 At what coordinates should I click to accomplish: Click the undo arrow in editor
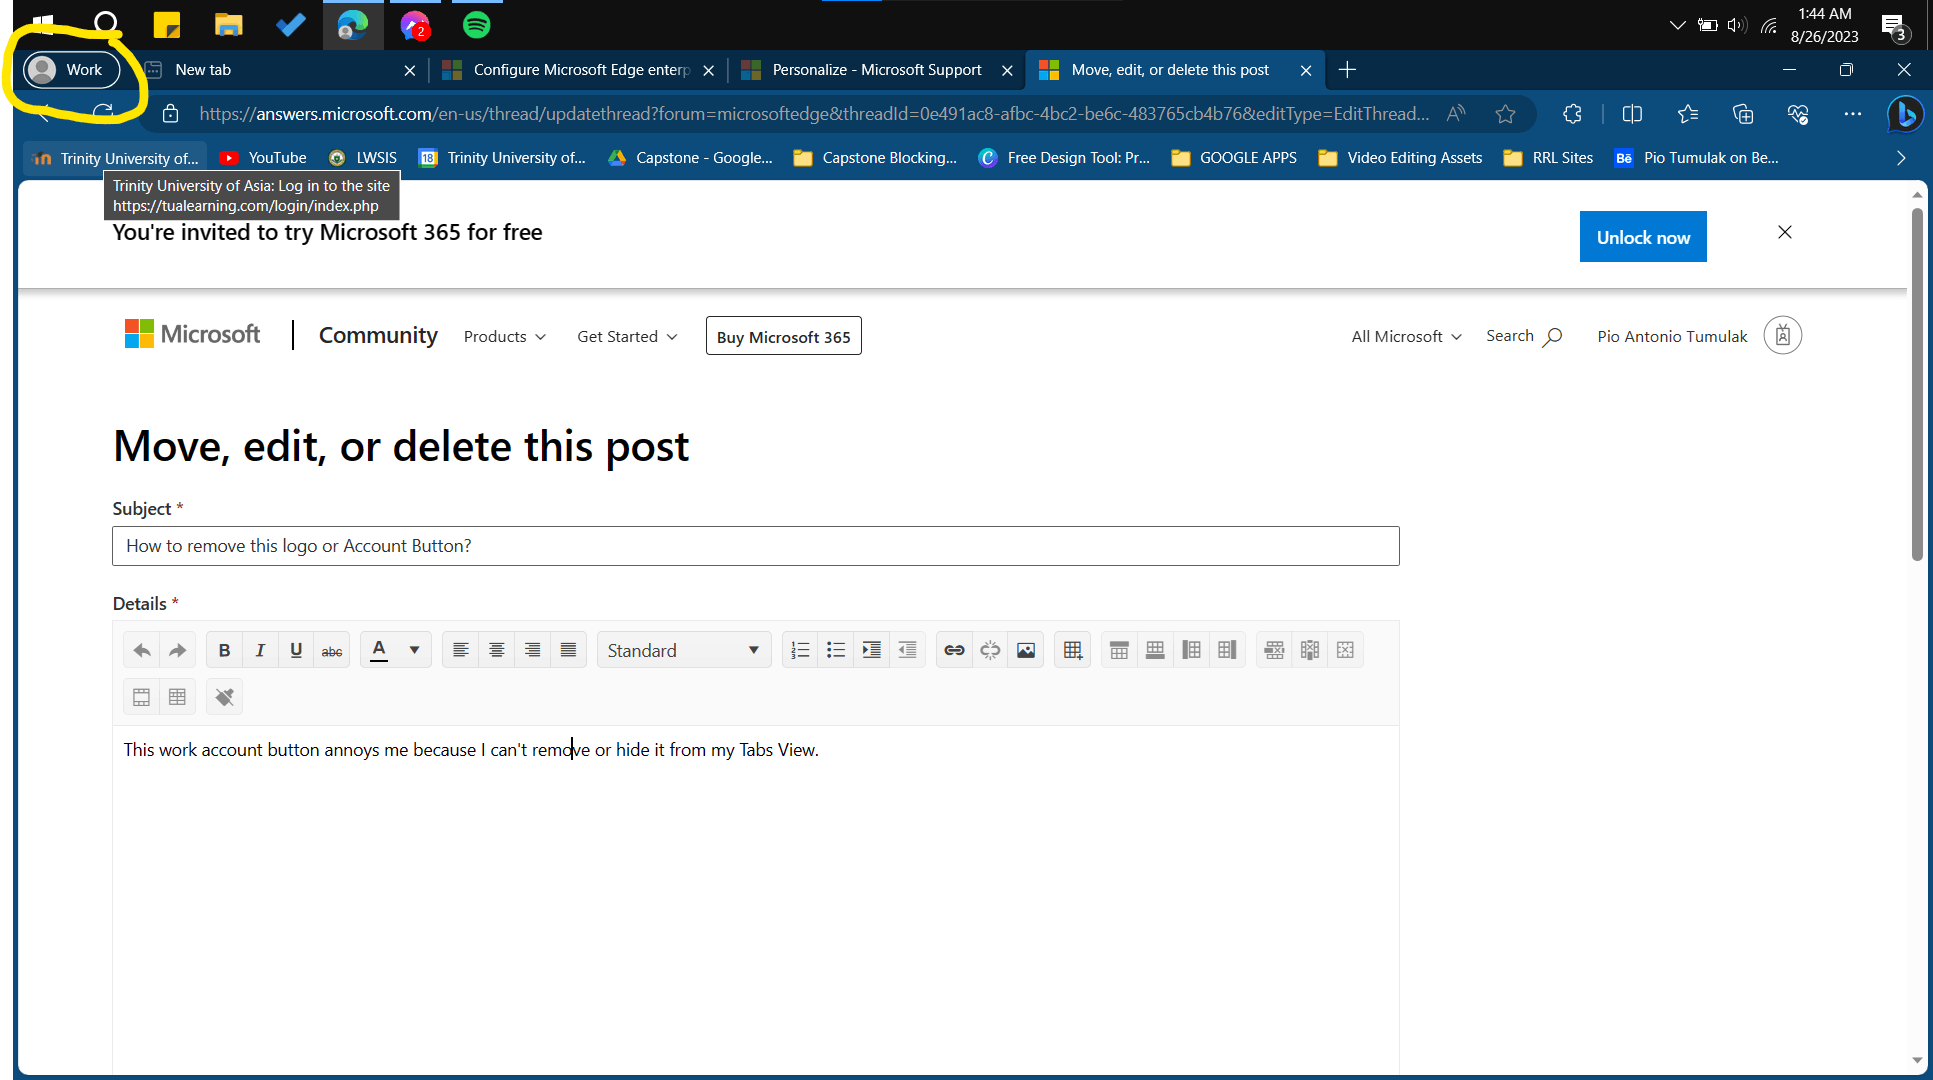tap(142, 650)
